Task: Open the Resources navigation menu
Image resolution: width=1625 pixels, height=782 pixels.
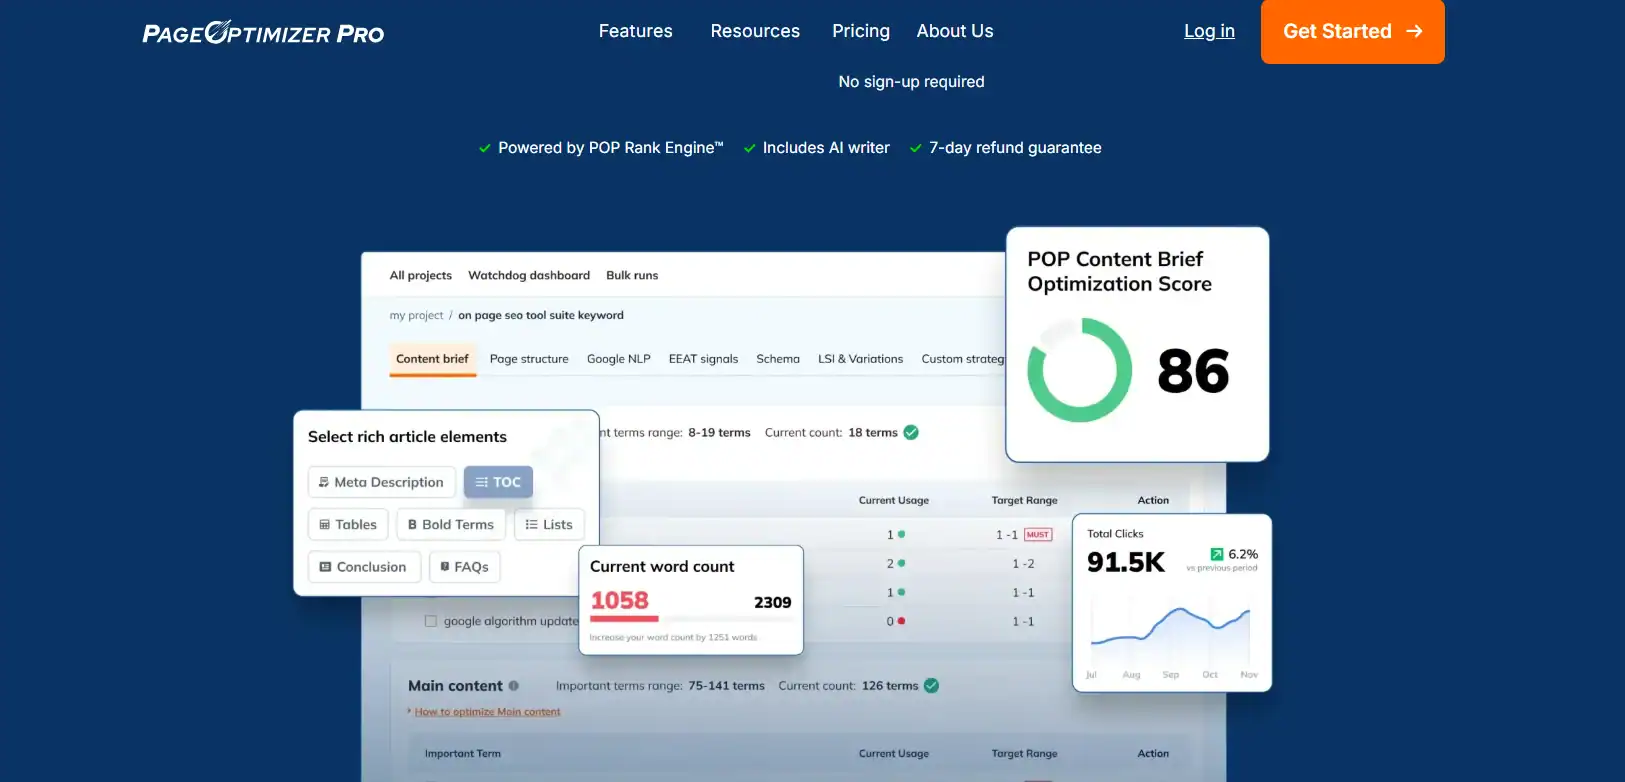Action: 755,31
